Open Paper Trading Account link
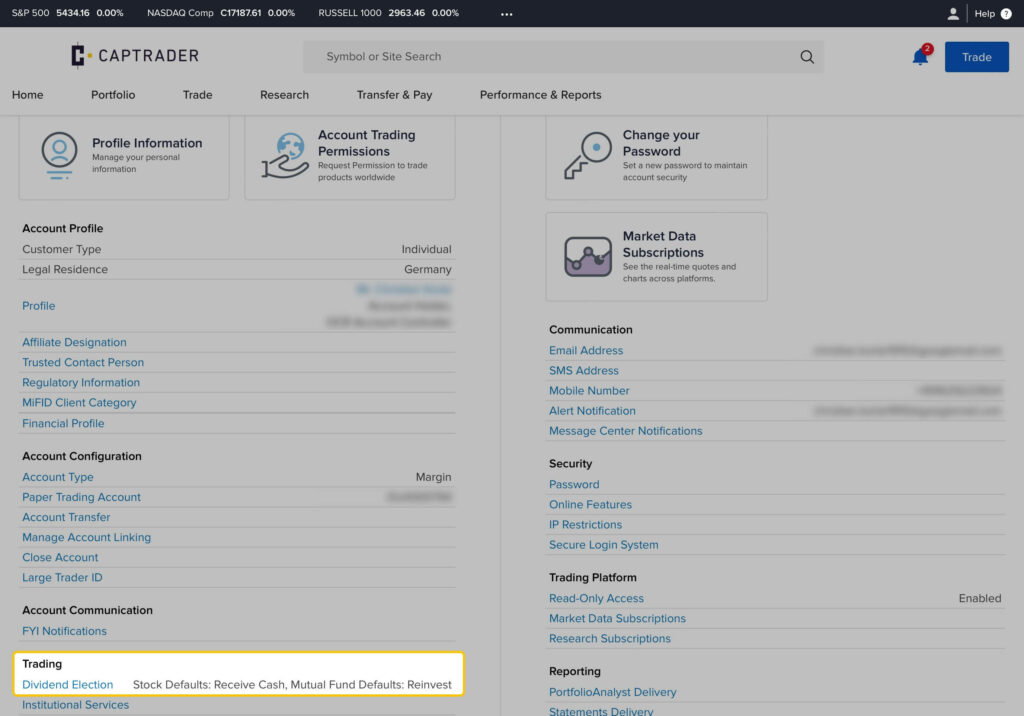Screen dimensions: 1024x716 click(81, 497)
